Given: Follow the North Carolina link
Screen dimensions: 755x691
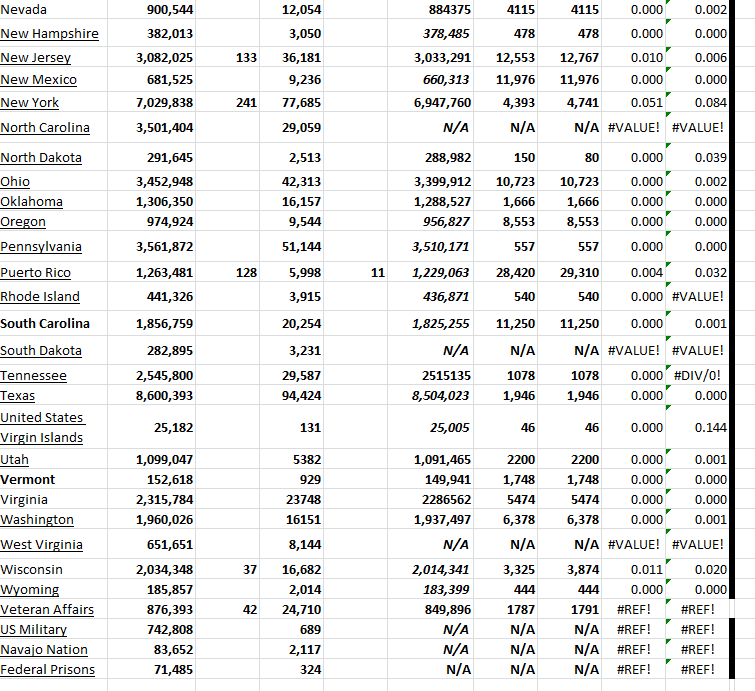Looking at the screenshot, I should coord(45,128).
